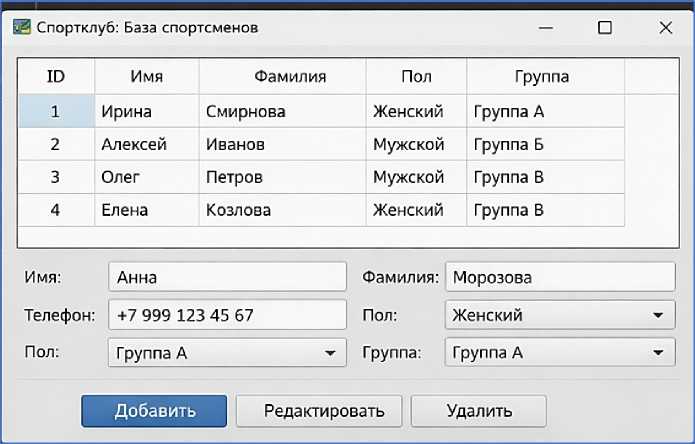The height and width of the screenshot is (444, 695).
Task: Select Группа В cell in Олег's row
Action: click(546, 177)
